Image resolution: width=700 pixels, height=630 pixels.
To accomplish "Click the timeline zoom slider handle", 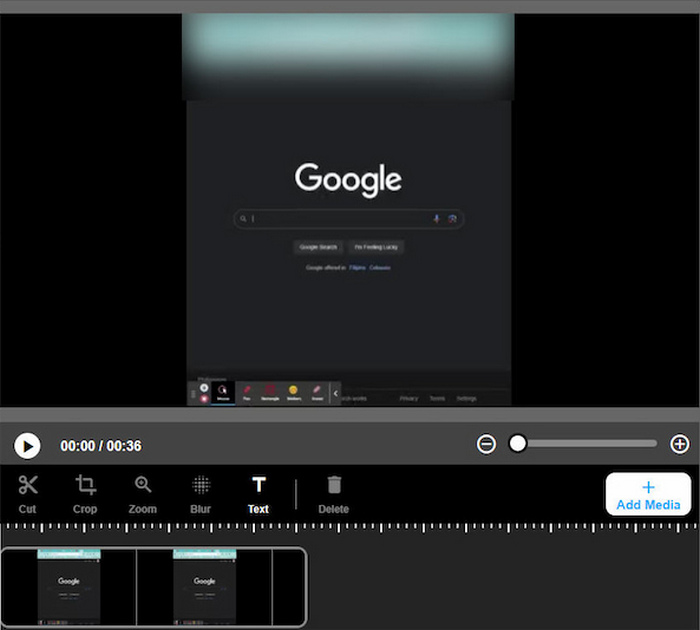I will tap(517, 443).
